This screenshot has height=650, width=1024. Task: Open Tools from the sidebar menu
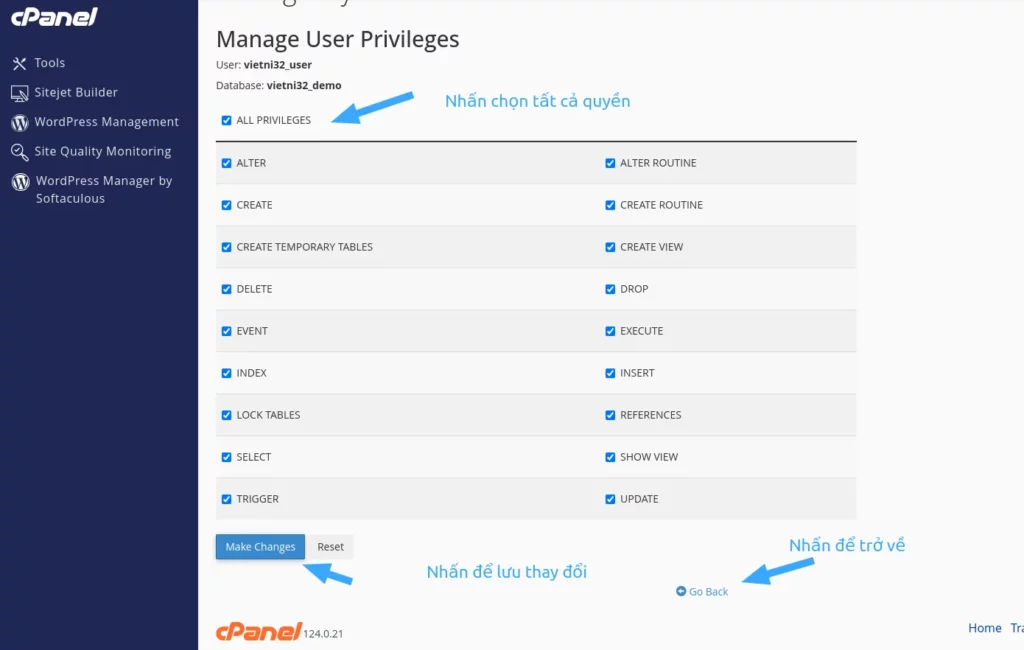tap(48, 62)
